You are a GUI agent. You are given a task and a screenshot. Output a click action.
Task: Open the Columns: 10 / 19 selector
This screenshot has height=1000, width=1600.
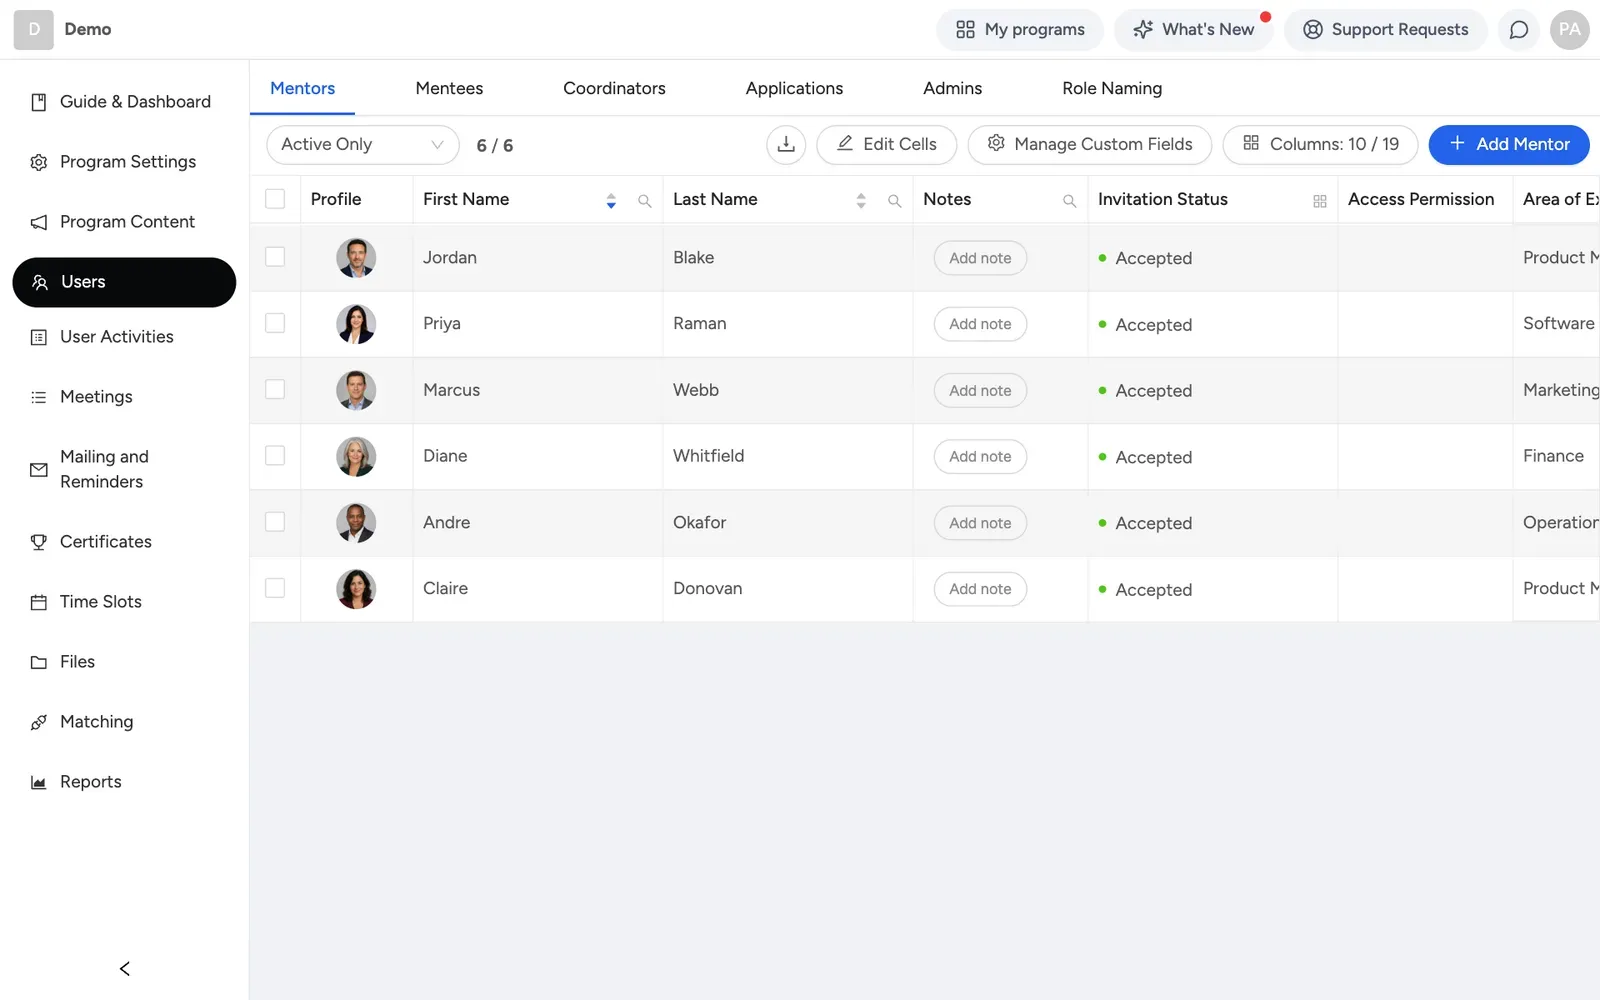(1320, 144)
